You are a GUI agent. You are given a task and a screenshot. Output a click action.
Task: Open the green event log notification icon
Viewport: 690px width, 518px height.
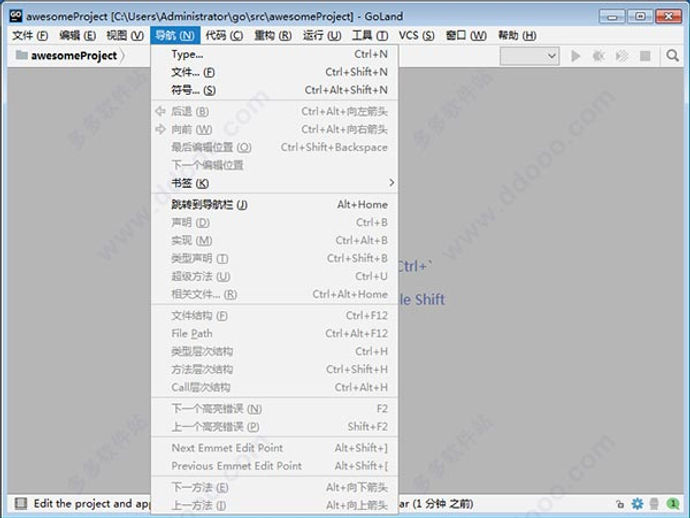[673, 503]
